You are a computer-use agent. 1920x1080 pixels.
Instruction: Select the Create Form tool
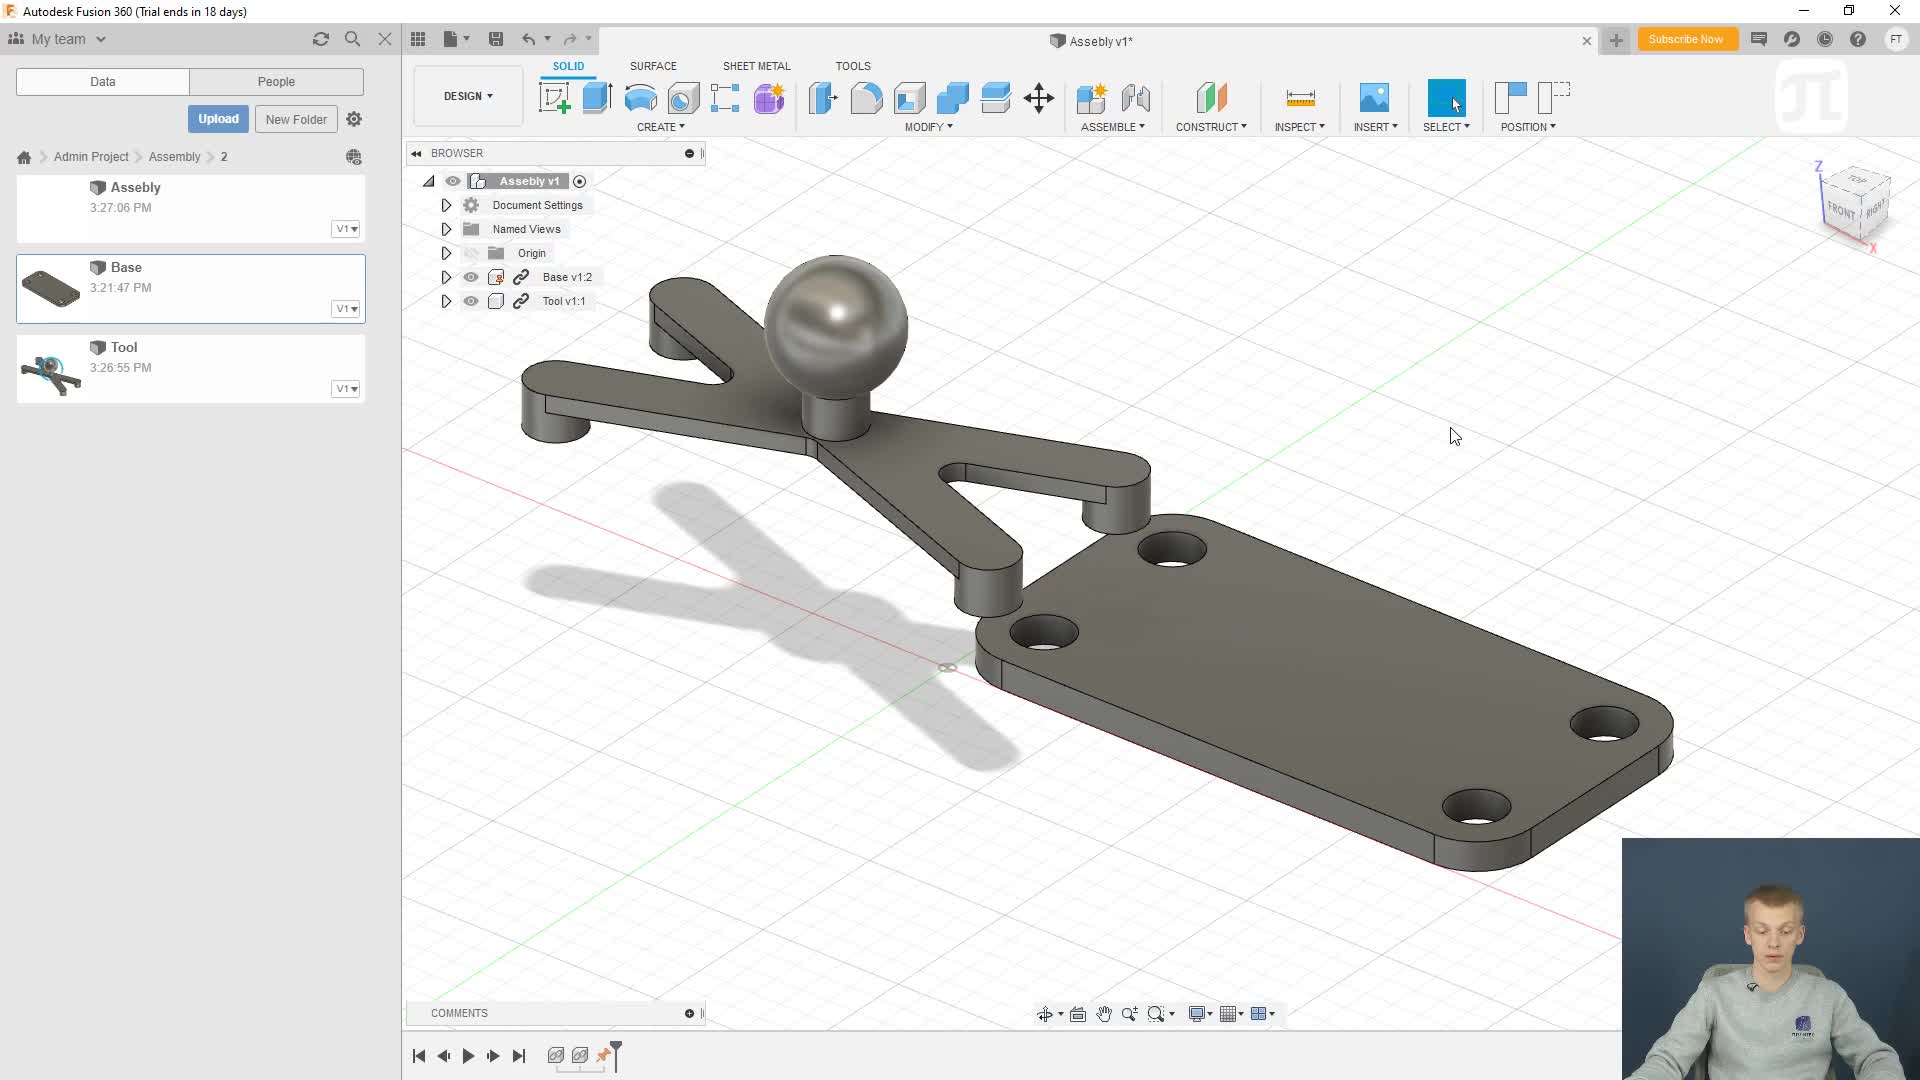(769, 98)
